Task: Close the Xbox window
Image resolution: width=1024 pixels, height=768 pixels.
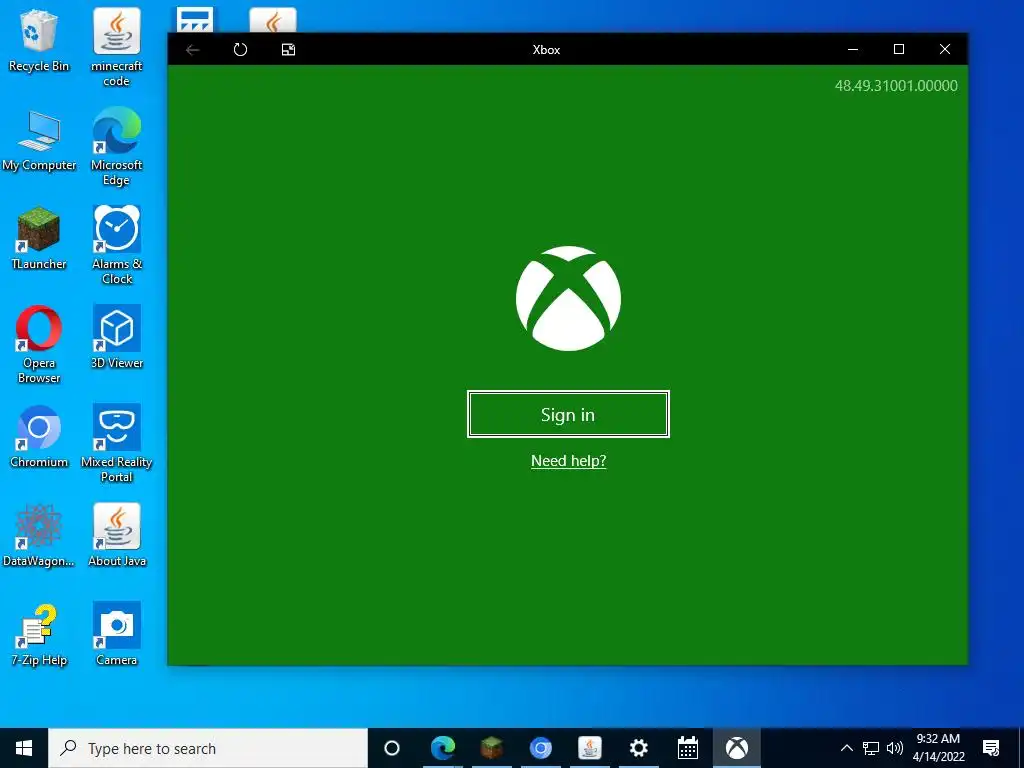Action: 944,50
